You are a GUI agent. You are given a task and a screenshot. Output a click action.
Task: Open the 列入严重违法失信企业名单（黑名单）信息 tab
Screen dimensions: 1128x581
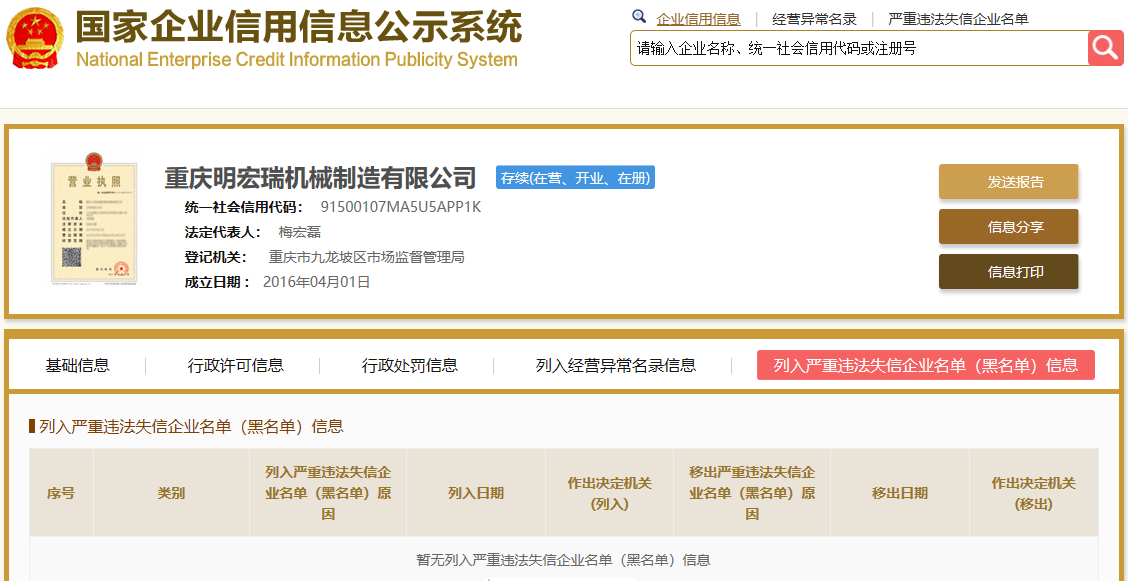coord(926,365)
